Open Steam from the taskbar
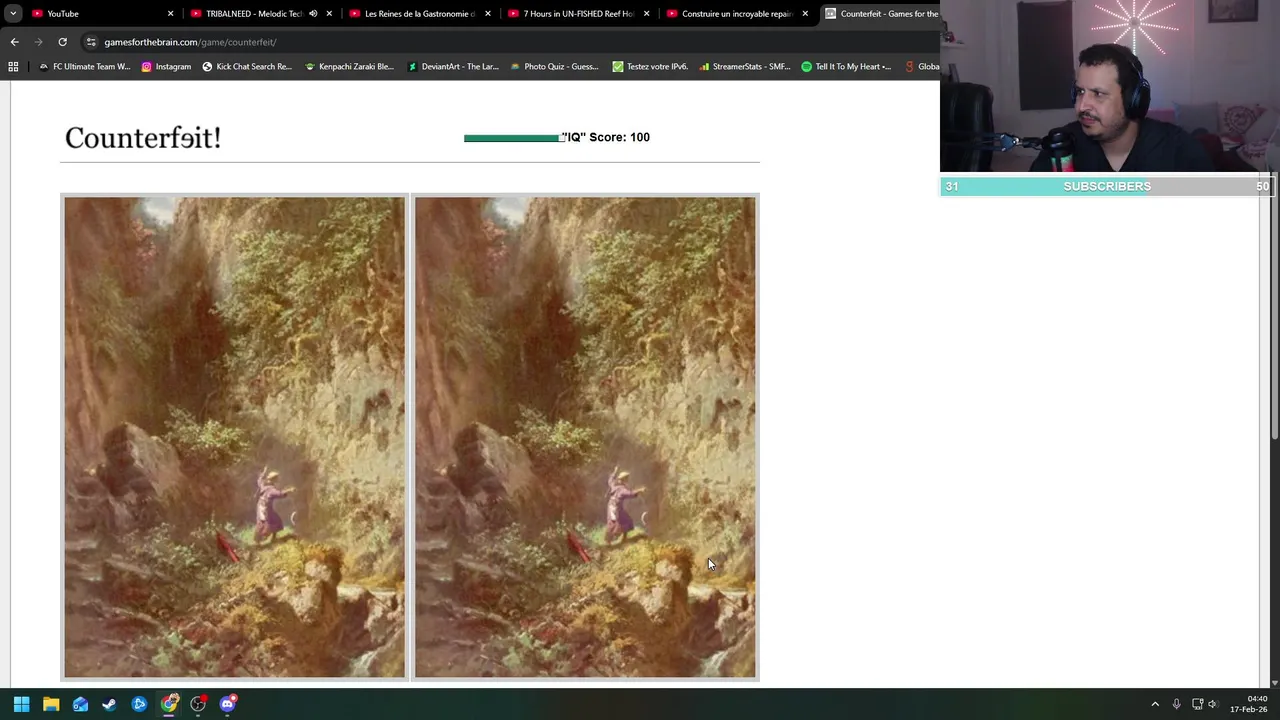Image resolution: width=1280 pixels, height=720 pixels. [x=109, y=704]
